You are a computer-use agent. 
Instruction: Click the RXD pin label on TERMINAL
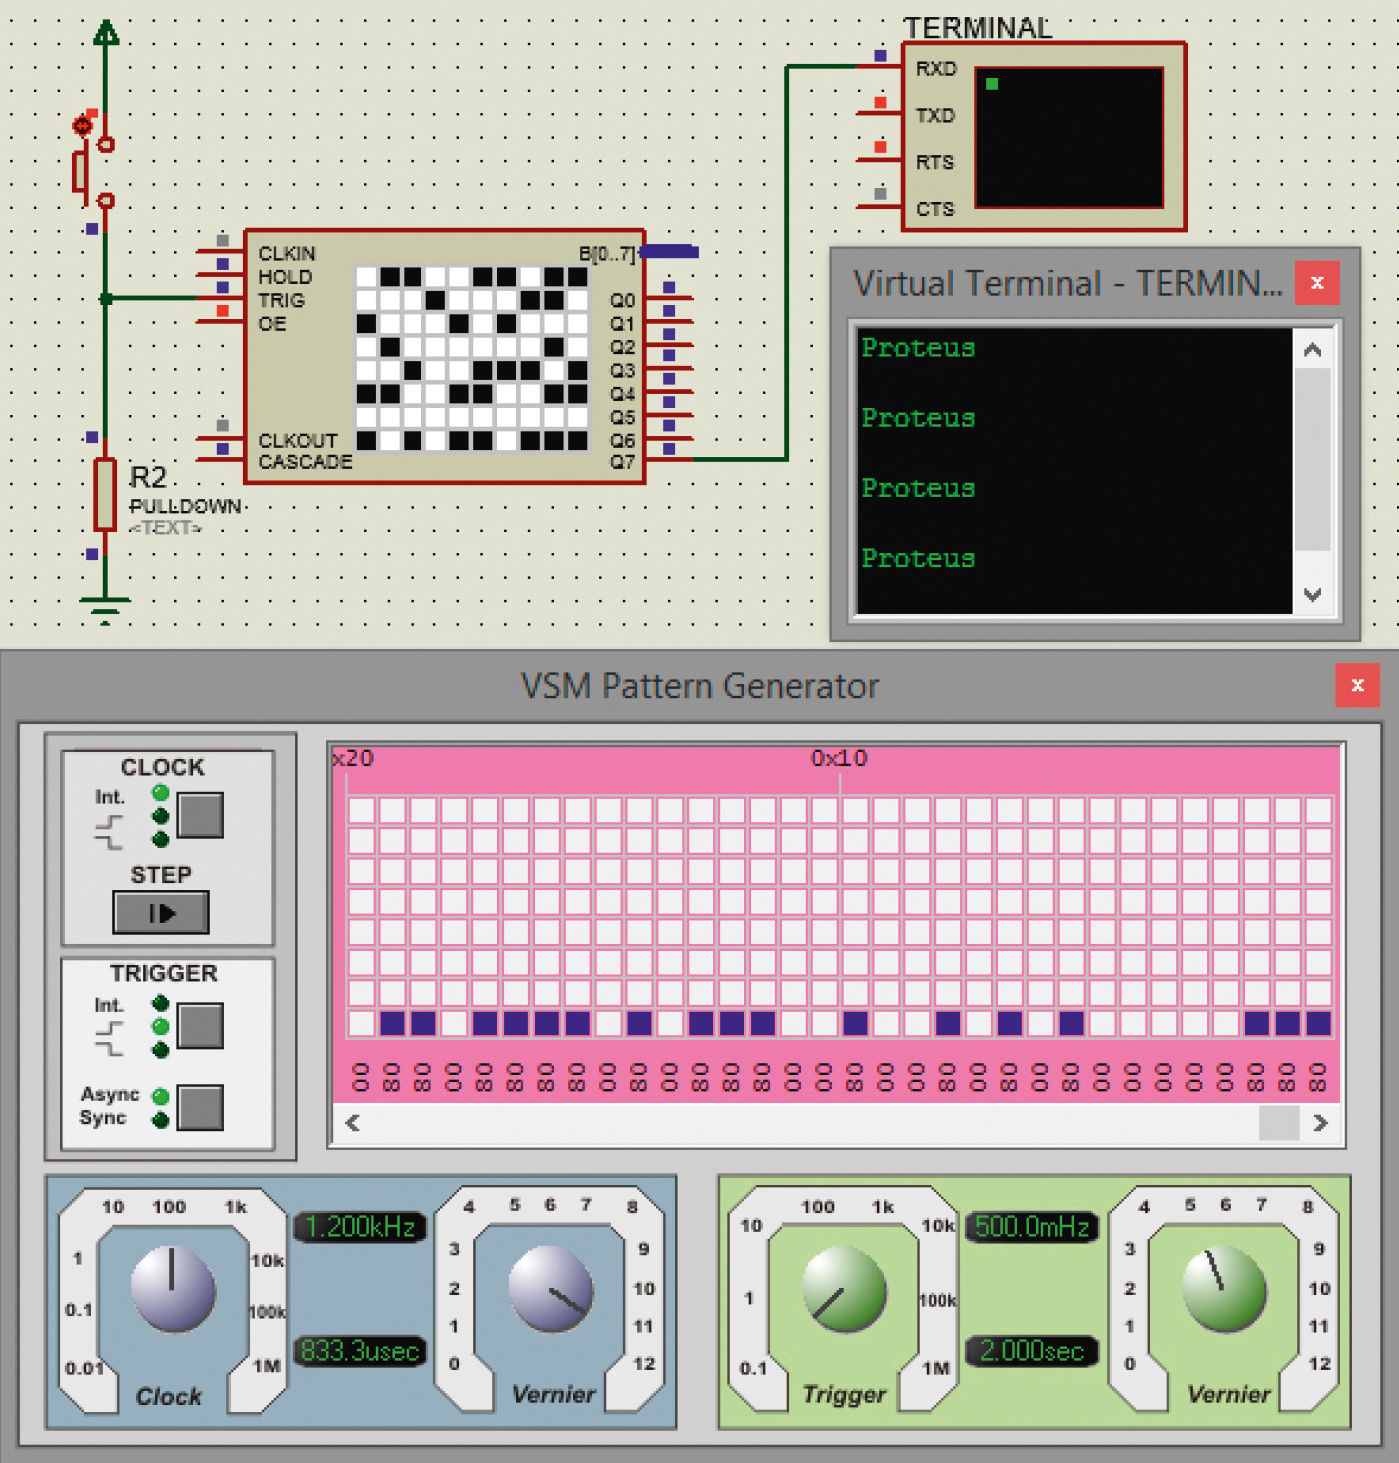tap(936, 68)
